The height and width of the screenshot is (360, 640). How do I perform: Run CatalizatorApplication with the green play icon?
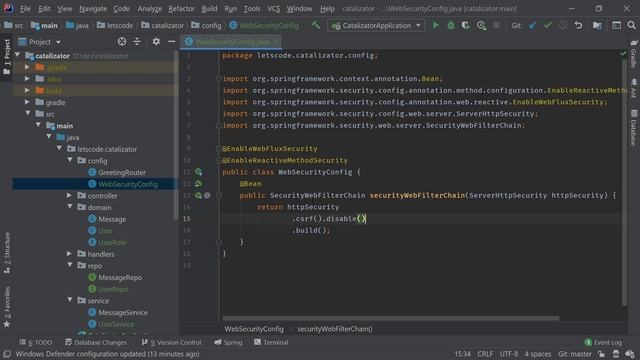pos(436,25)
